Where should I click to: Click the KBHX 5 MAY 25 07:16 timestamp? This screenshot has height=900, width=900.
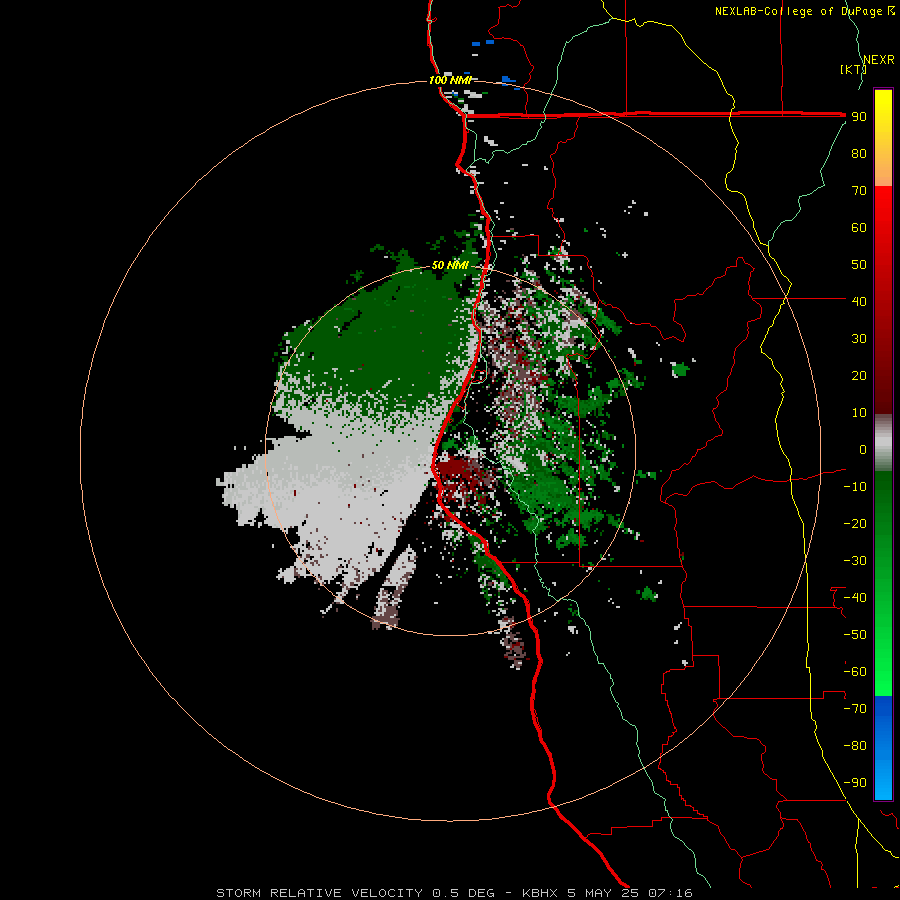tap(607, 893)
